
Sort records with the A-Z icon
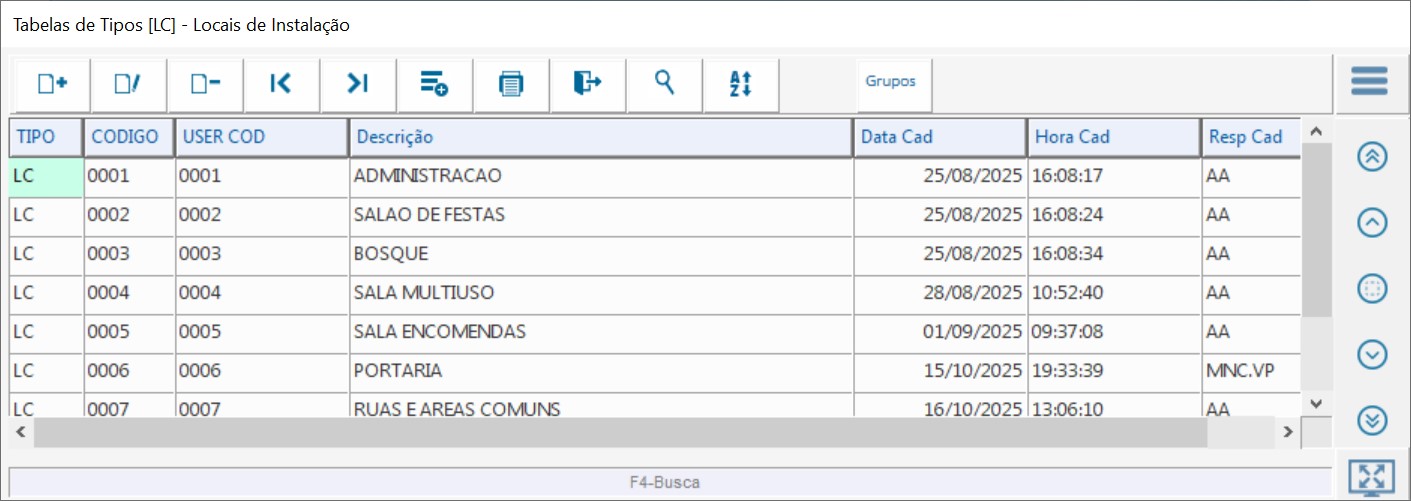pos(740,84)
